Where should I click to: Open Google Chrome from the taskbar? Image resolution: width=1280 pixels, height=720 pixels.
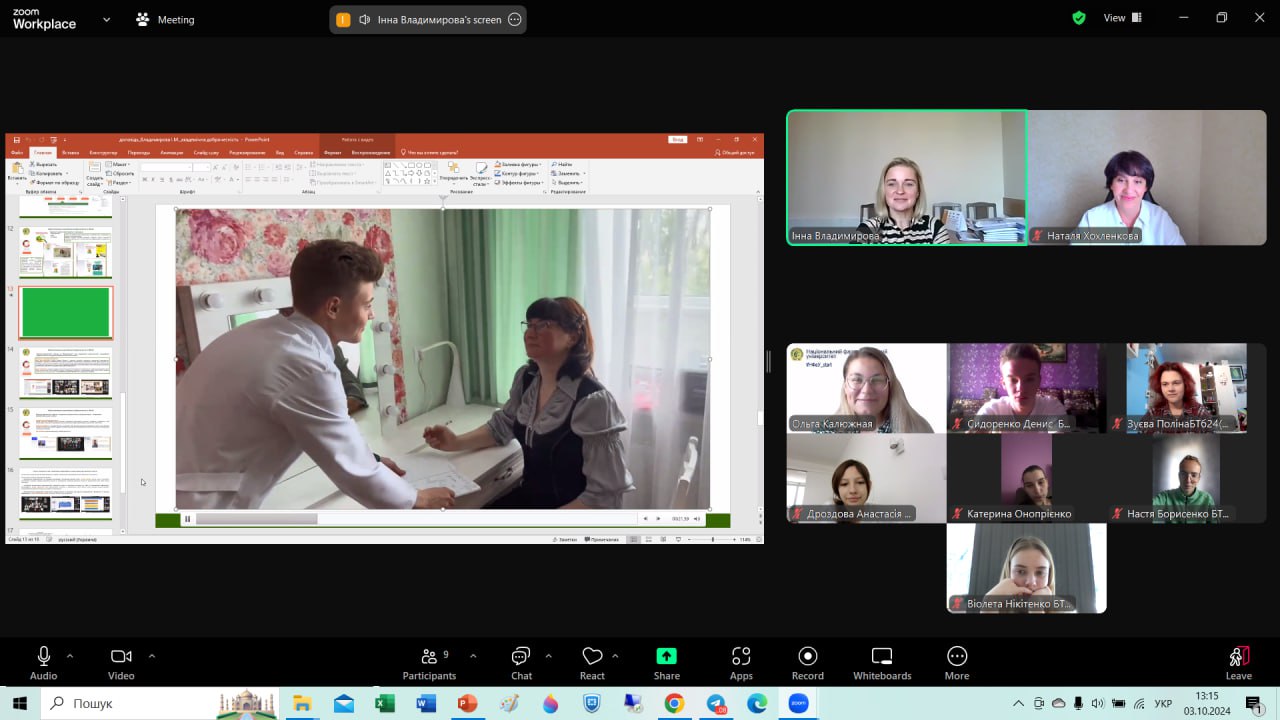click(x=674, y=703)
